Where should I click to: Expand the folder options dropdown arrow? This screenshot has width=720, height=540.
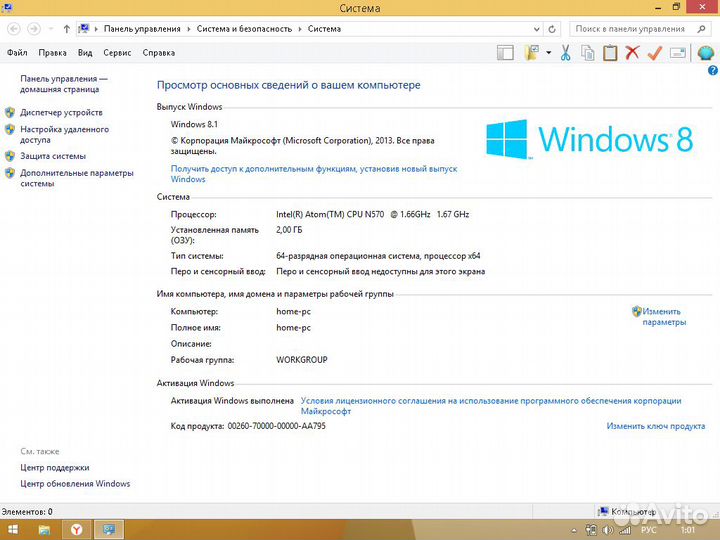coord(549,53)
